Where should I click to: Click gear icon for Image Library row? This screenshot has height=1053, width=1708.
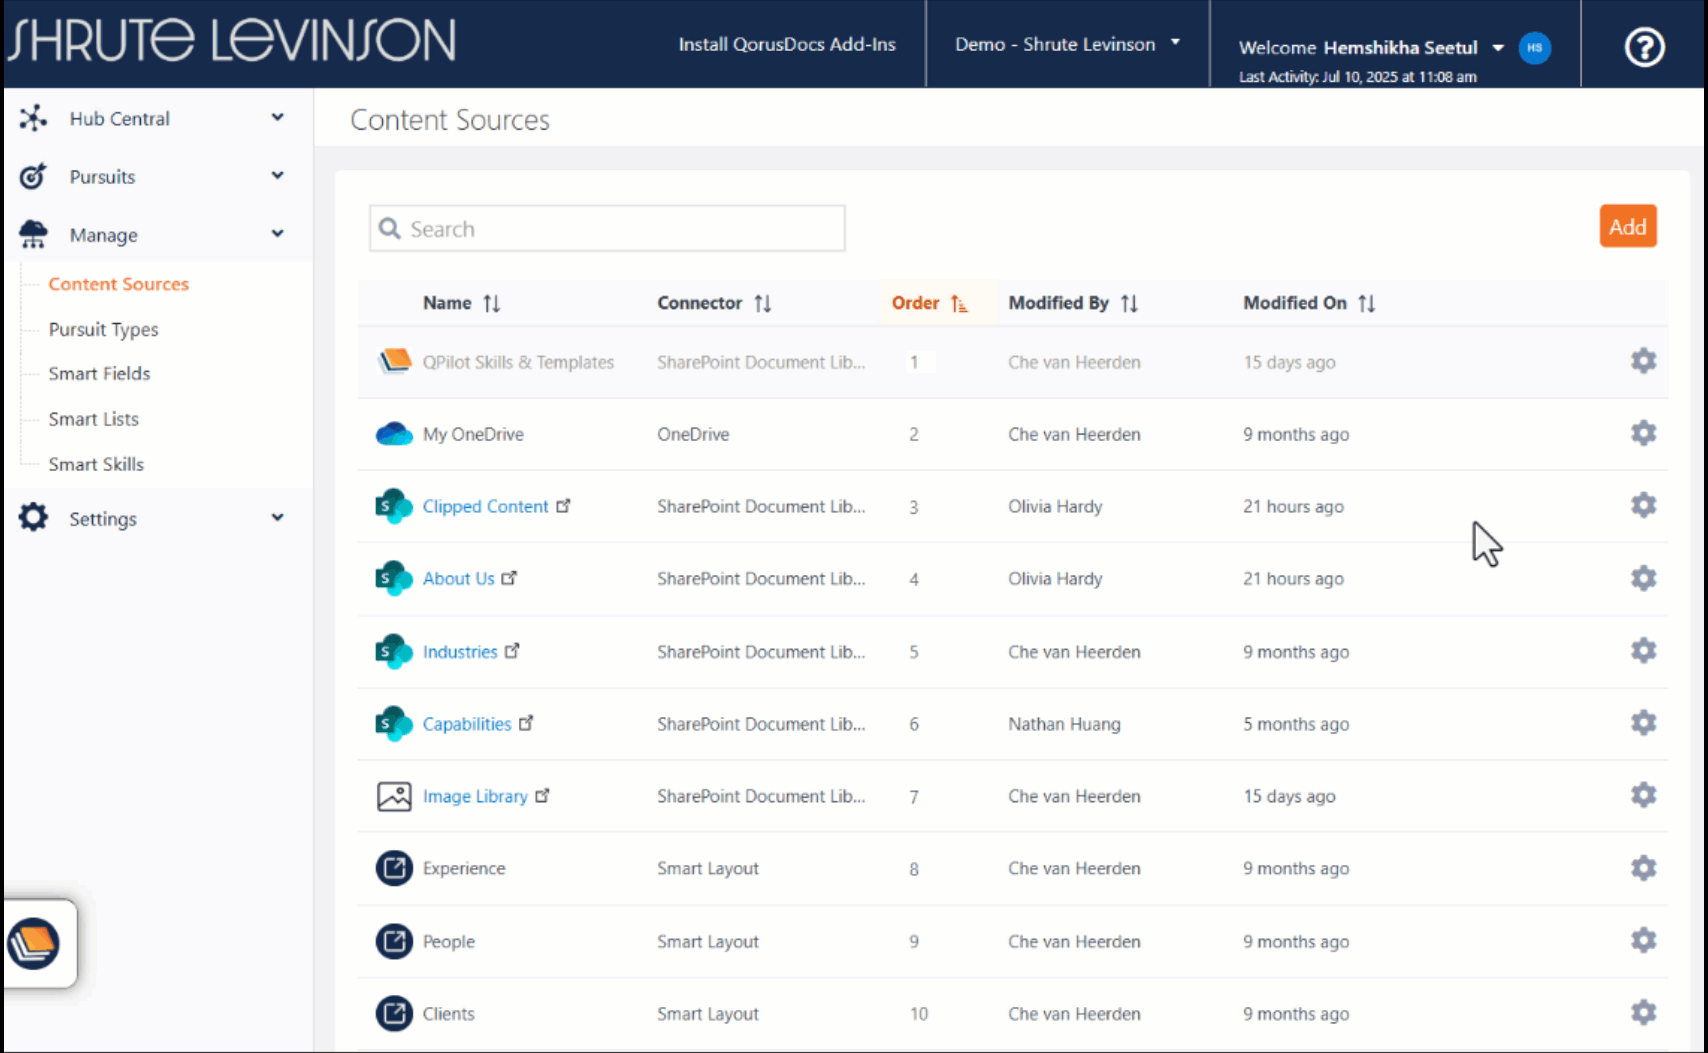click(1643, 796)
